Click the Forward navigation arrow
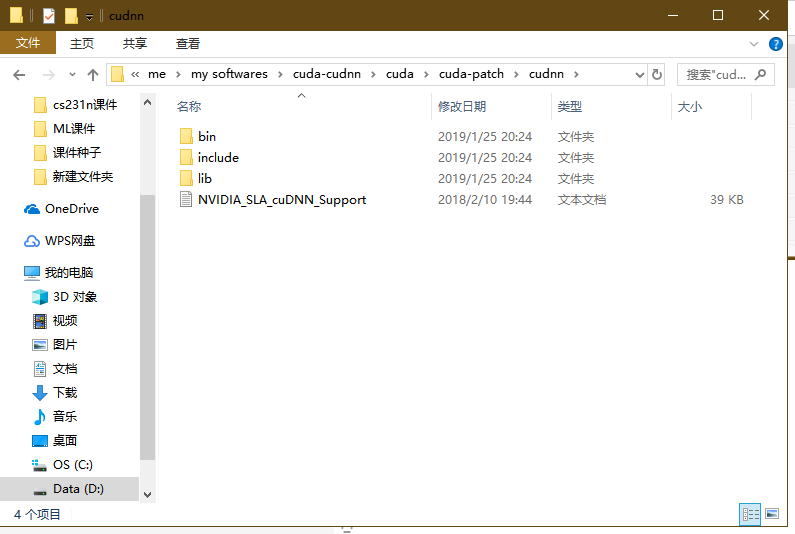The width and height of the screenshot is (795, 534). 49,75
